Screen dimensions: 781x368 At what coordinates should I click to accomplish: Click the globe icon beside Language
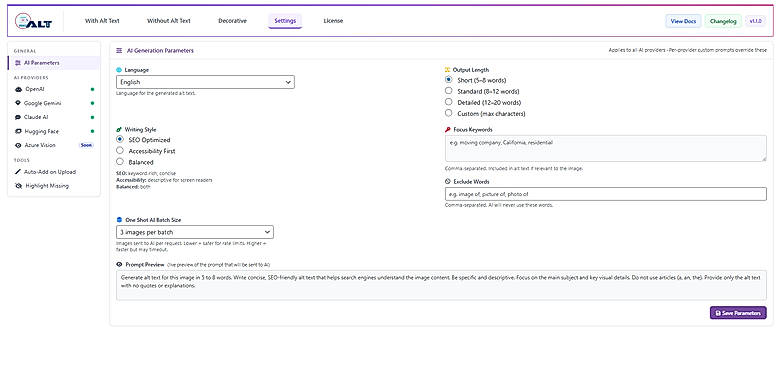point(119,70)
